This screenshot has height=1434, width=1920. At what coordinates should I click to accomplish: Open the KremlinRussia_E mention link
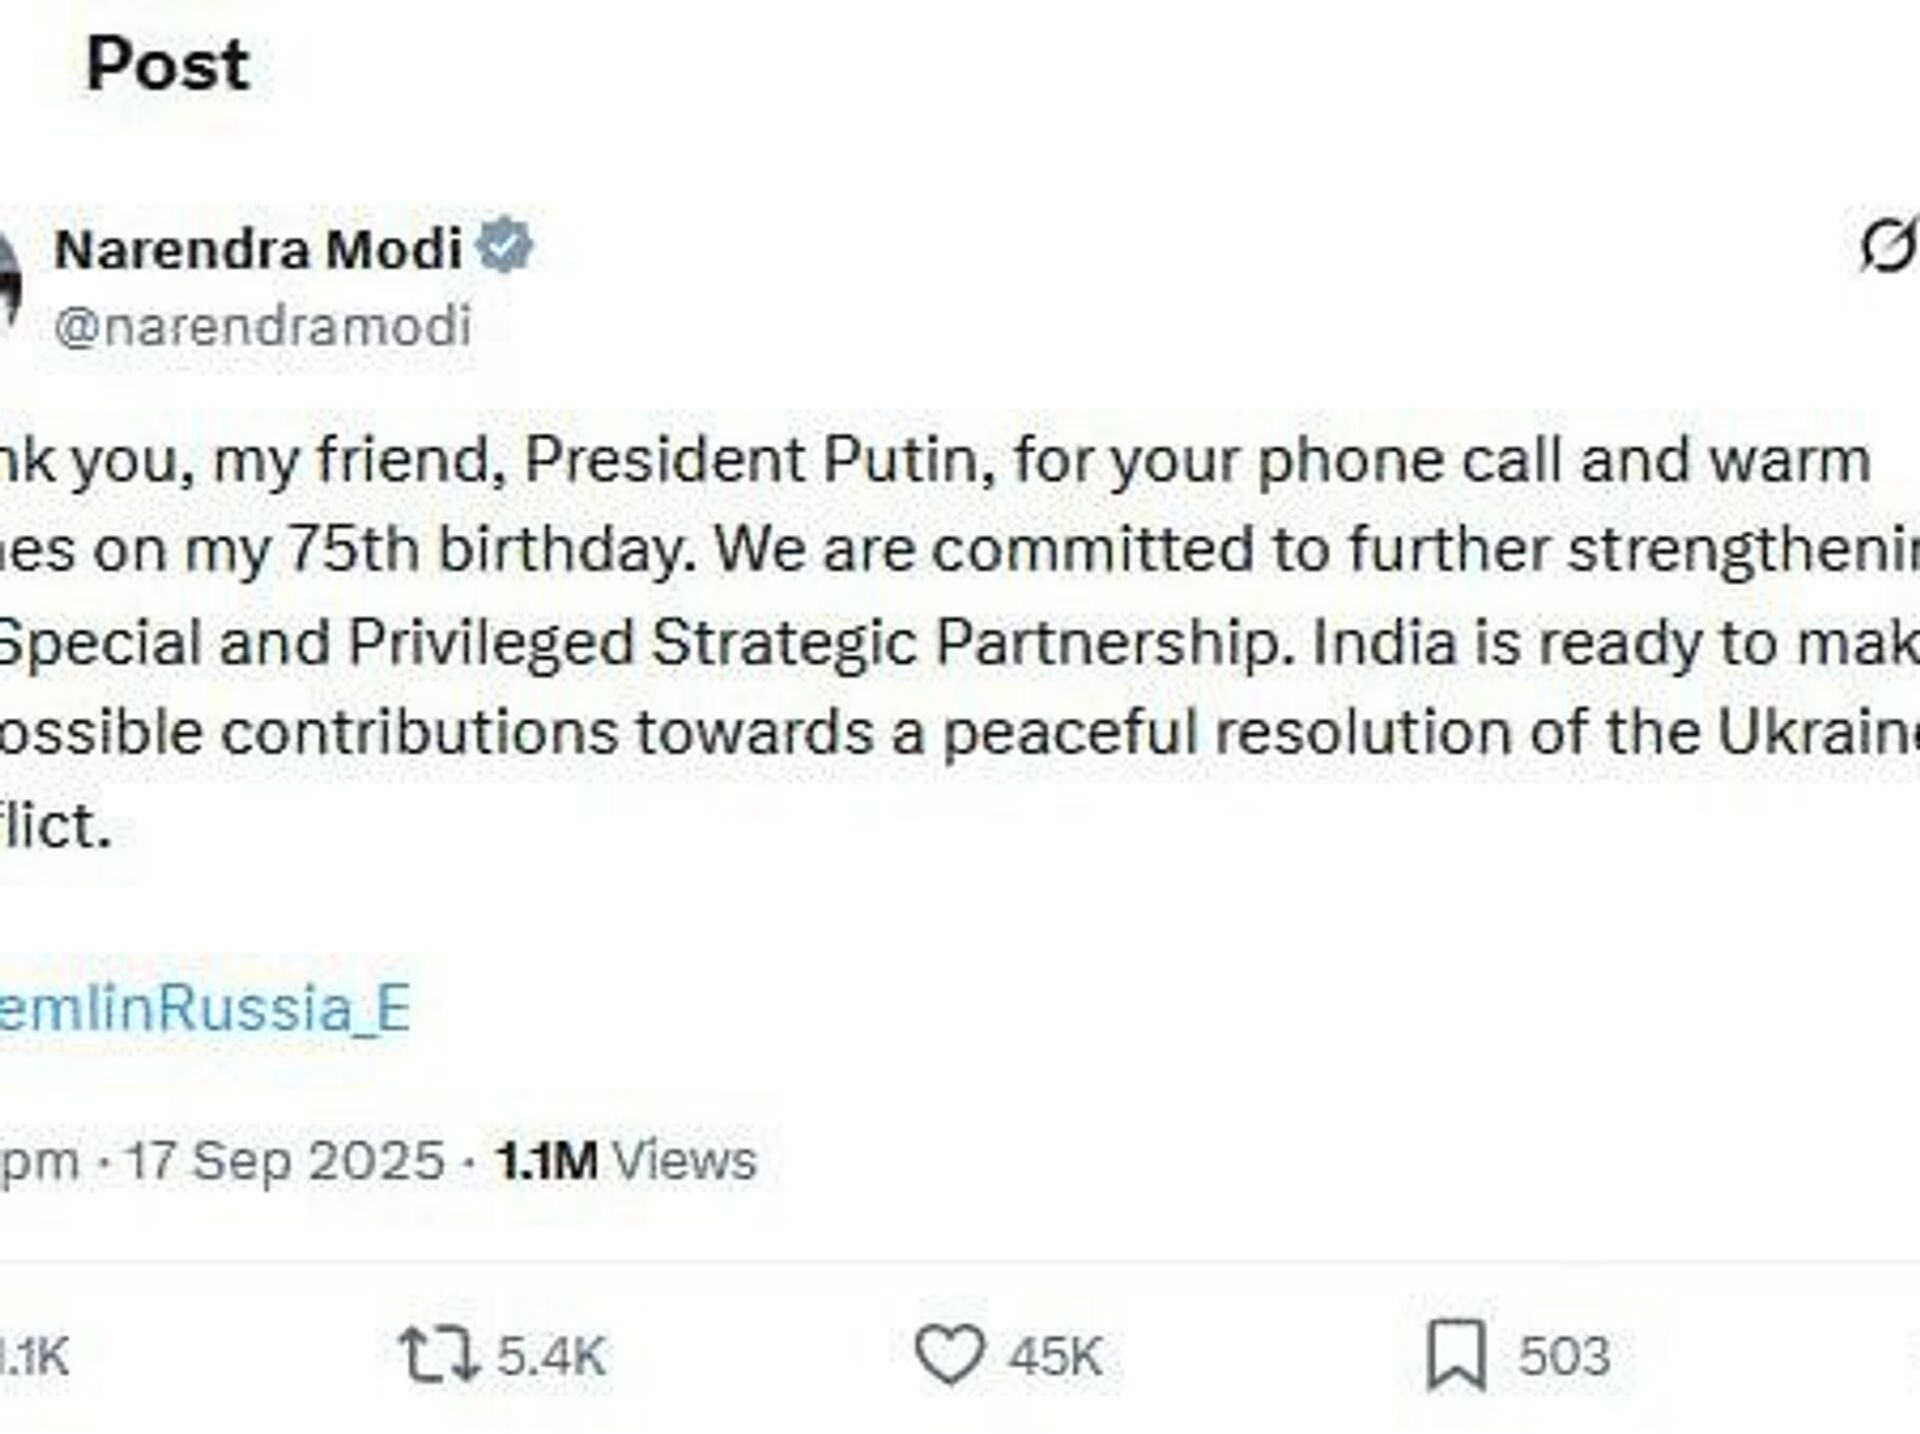coord(204,1007)
